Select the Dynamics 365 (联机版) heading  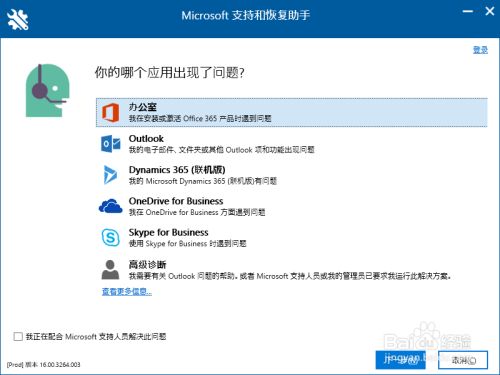(177, 170)
